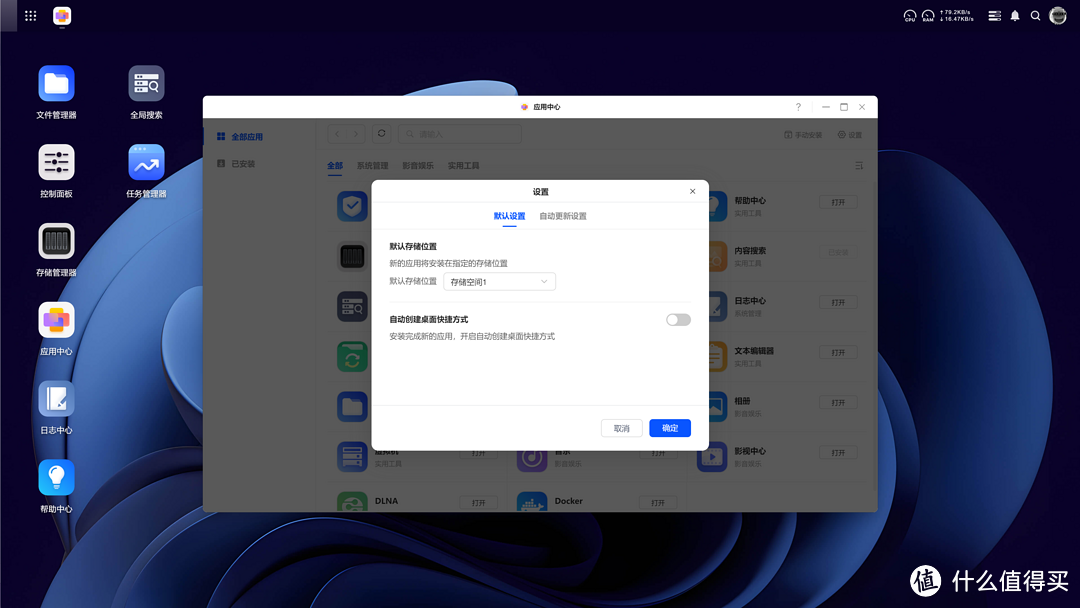Viewport: 1080px width, 608px height.
Task: Click the network speed readout in top bar
Action: pos(957,16)
